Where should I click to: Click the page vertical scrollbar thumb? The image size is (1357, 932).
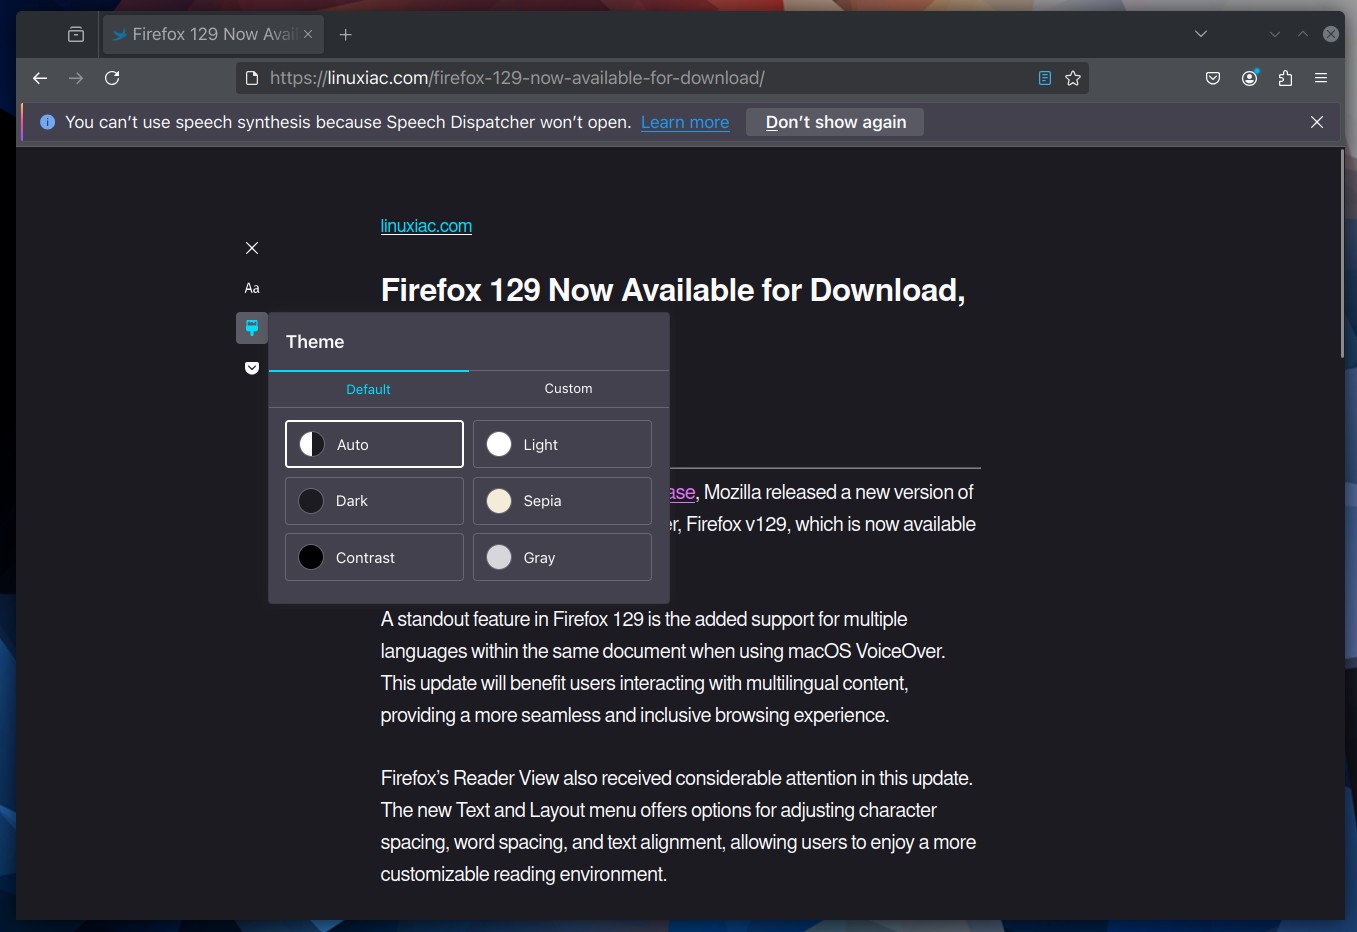pos(1342,253)
